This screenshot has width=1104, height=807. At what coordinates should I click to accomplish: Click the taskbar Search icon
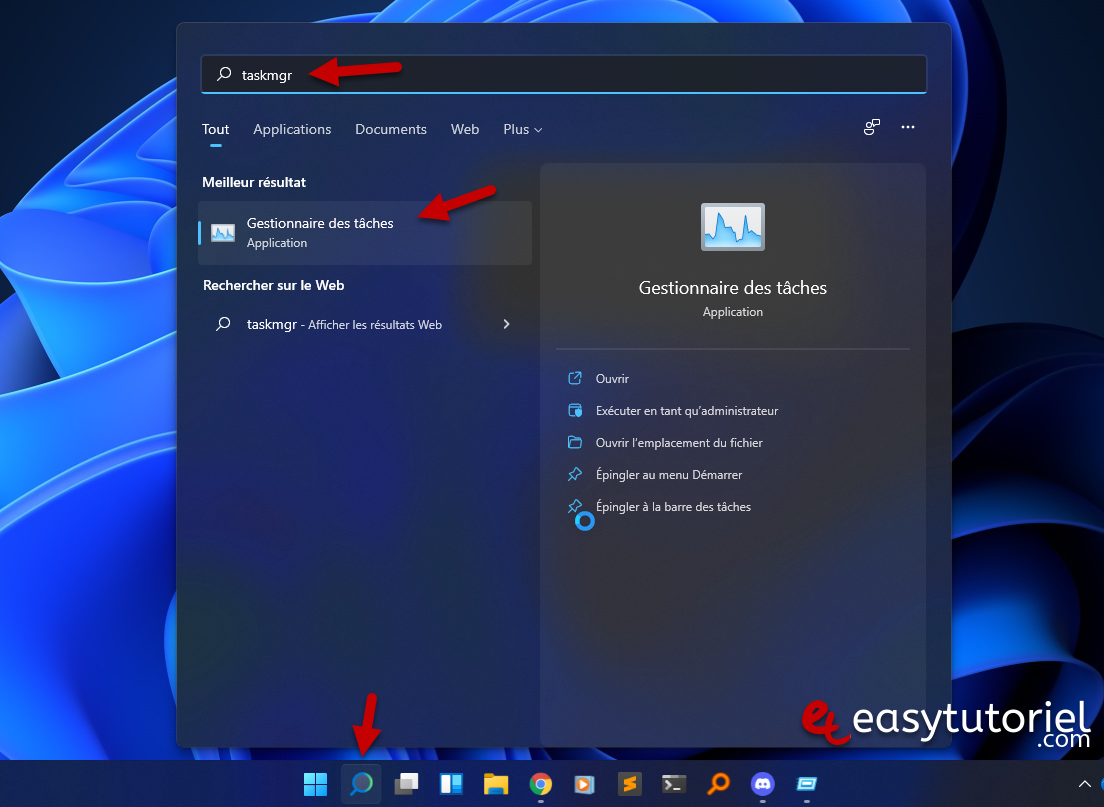pos(361,784)
